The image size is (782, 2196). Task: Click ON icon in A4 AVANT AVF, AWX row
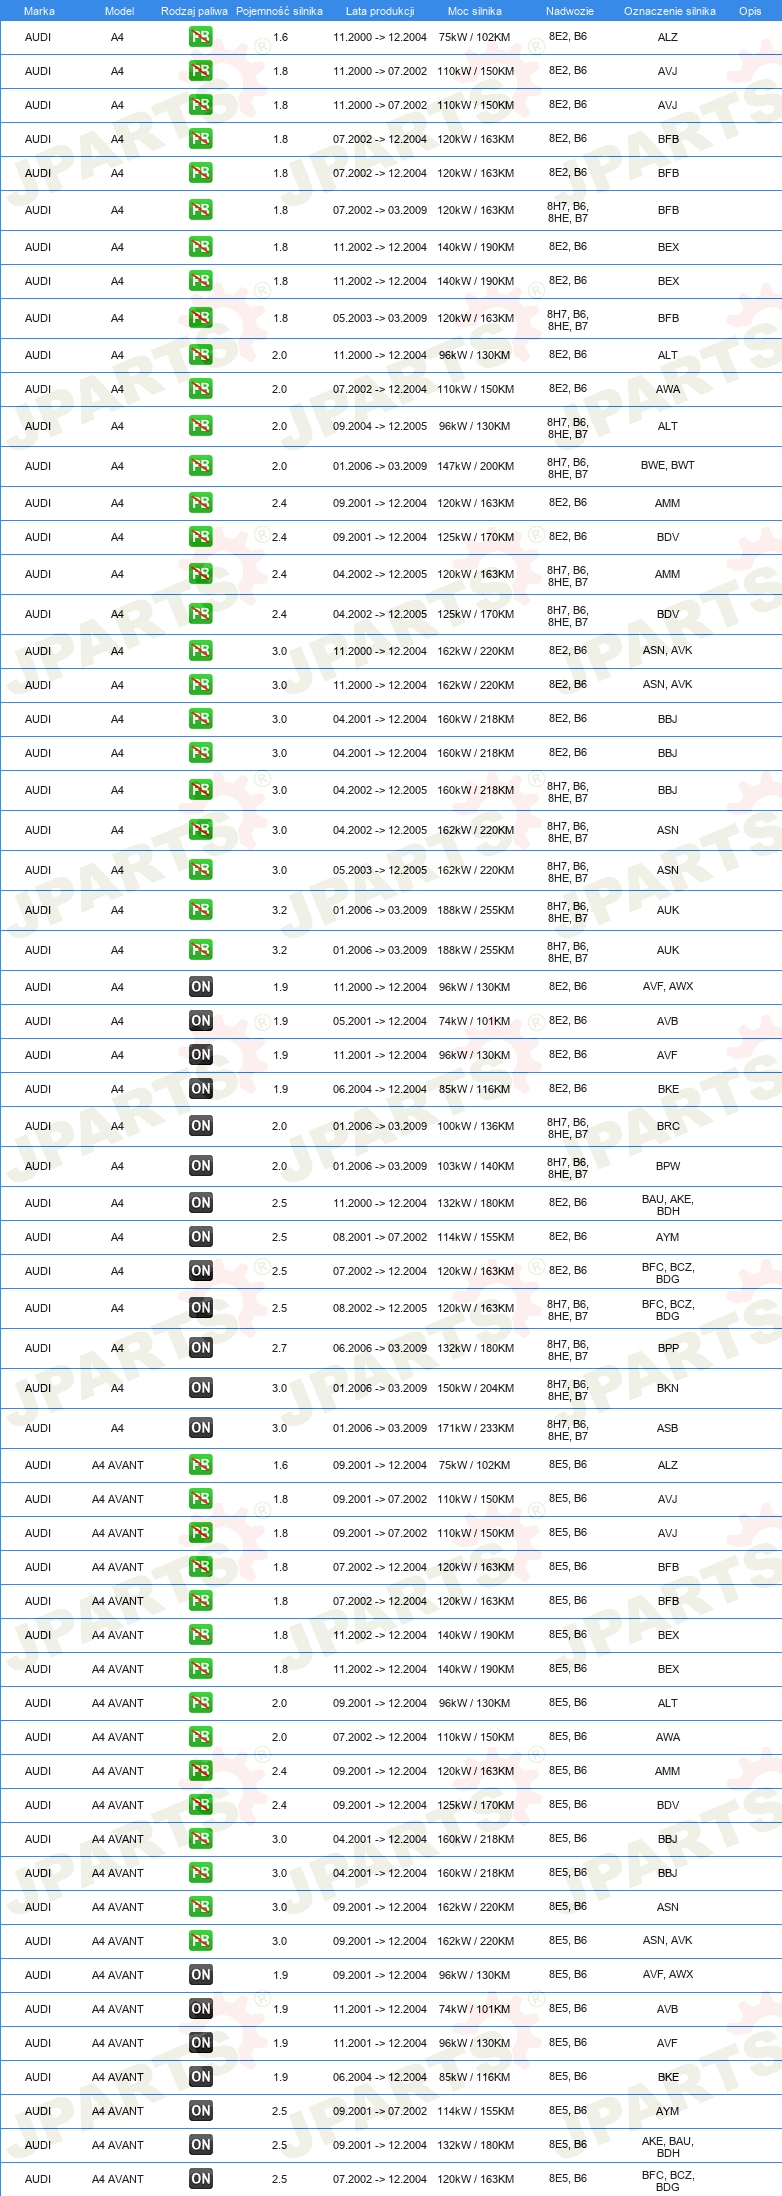pos(201,1975)
